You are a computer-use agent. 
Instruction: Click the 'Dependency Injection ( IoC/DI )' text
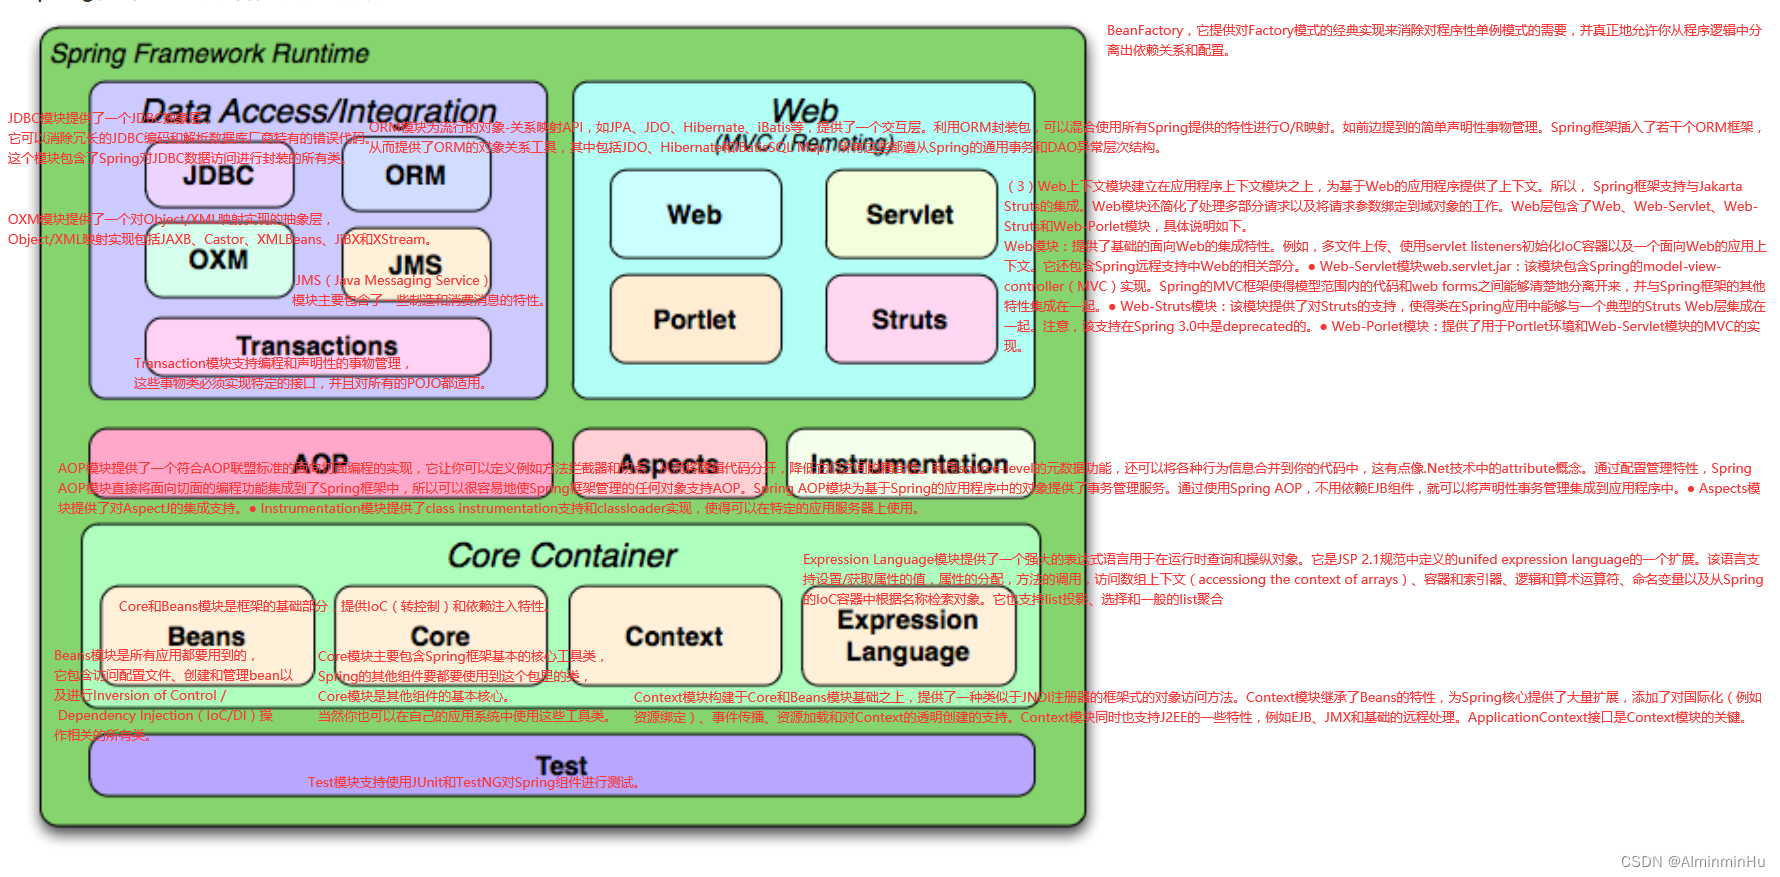coord(165,715)
